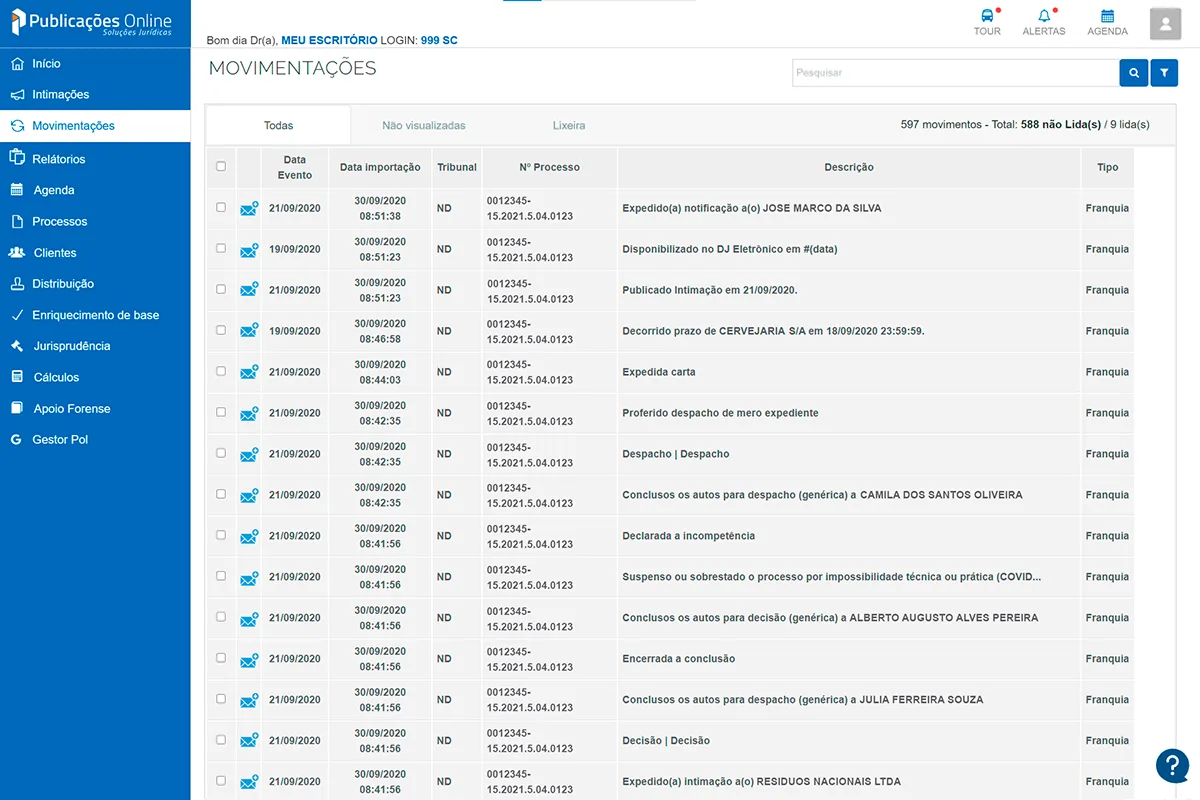This screenshot has height=800, width=1200.
Task: Check the ALERTAS bell notifications
Action: 1043,22
